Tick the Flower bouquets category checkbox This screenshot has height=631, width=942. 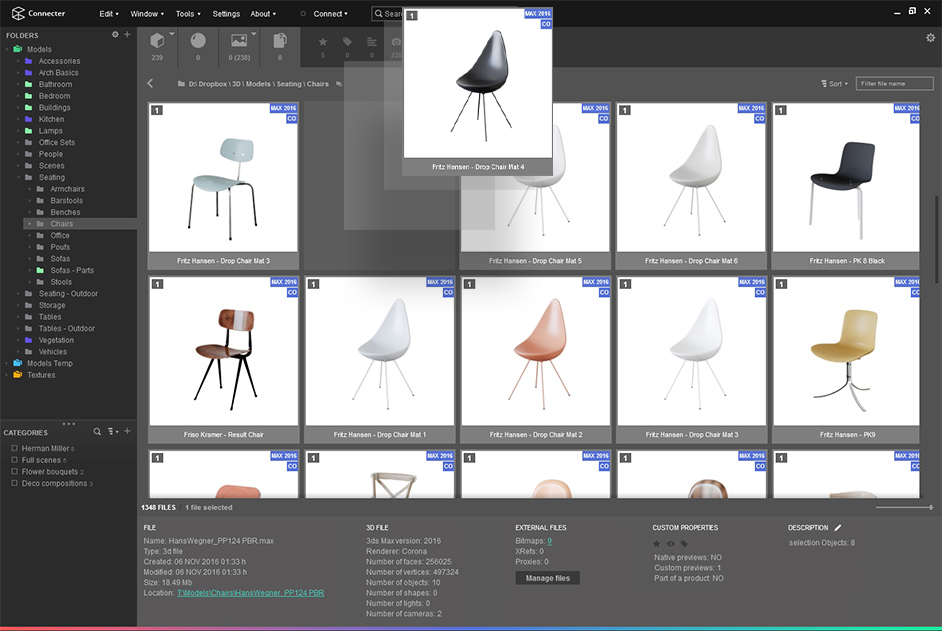pos(14,471)
